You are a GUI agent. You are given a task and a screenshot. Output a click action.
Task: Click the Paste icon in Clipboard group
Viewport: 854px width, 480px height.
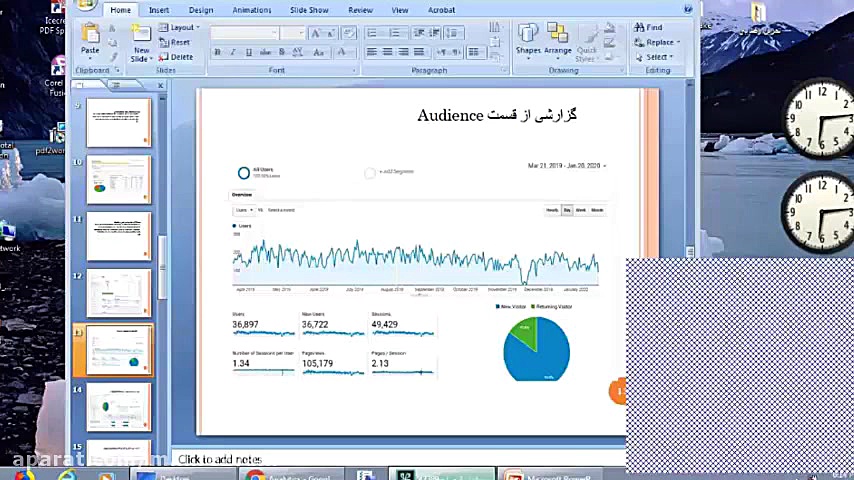pos(90,38)
